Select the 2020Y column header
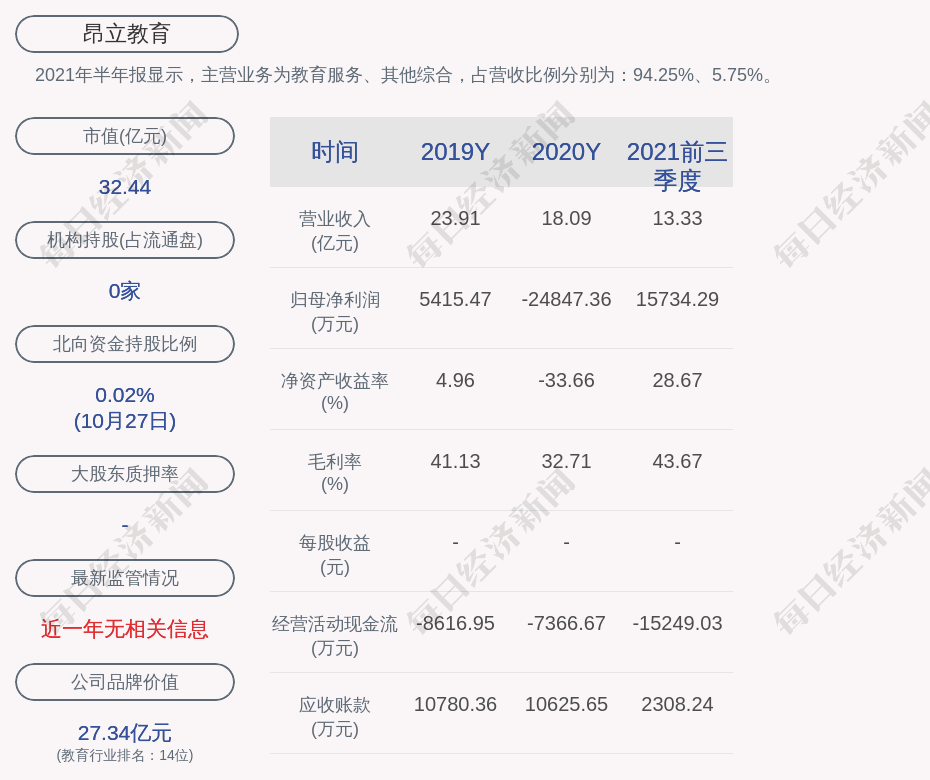Image resolution: width=930 pixels, height=780 pixels. [x=566, y=152]
